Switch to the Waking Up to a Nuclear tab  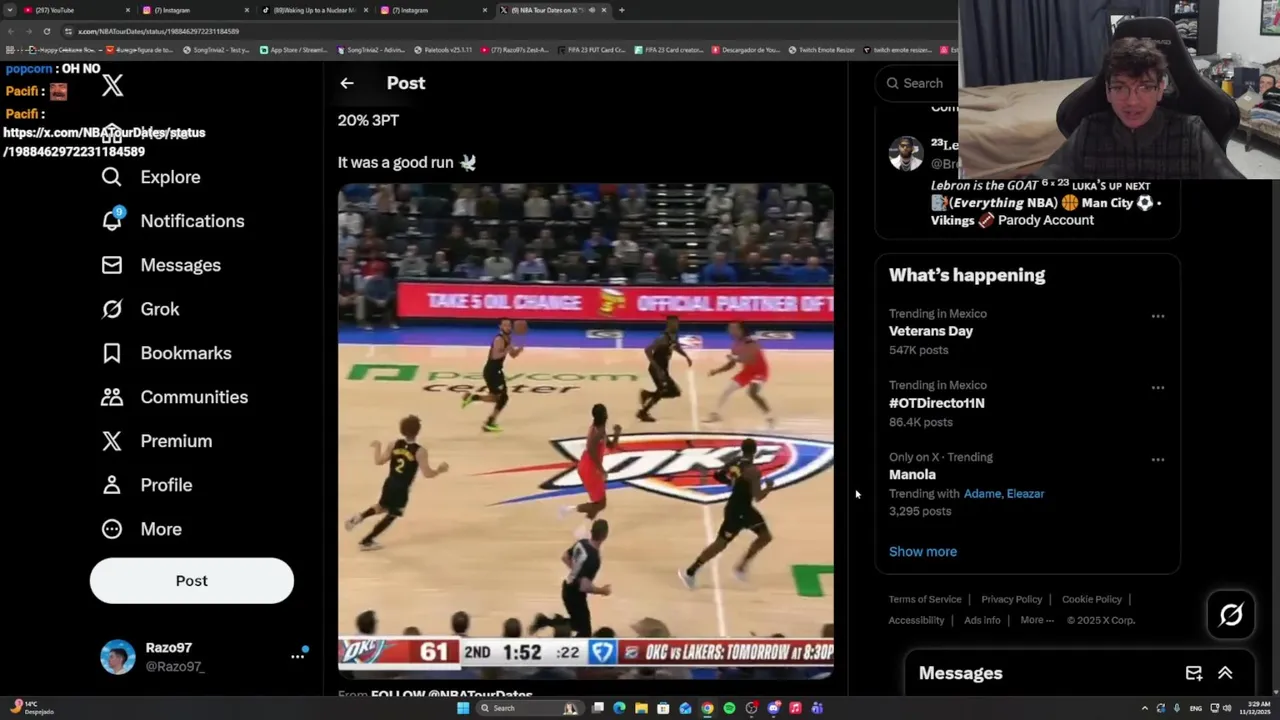[x=316, y=10]
